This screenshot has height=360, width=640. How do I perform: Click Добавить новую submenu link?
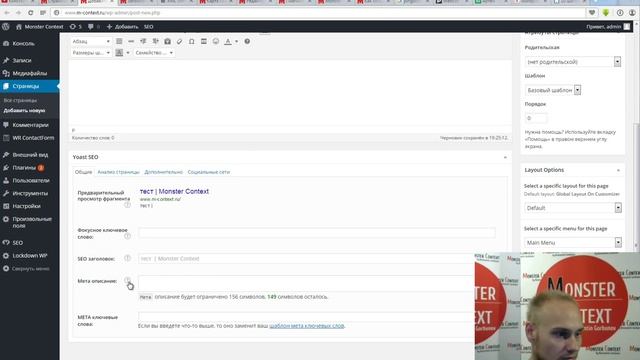point(24,111)
